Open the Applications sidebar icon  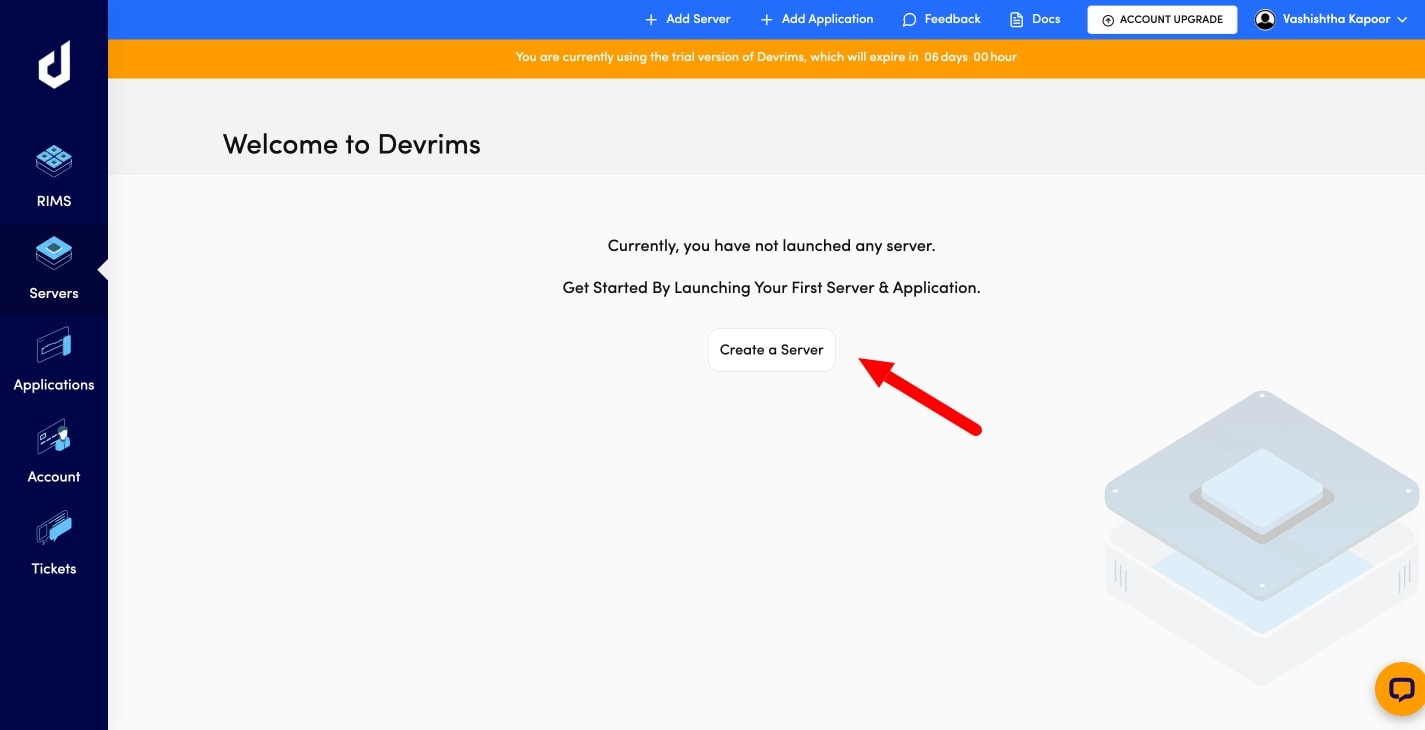[x=54, y=345]
